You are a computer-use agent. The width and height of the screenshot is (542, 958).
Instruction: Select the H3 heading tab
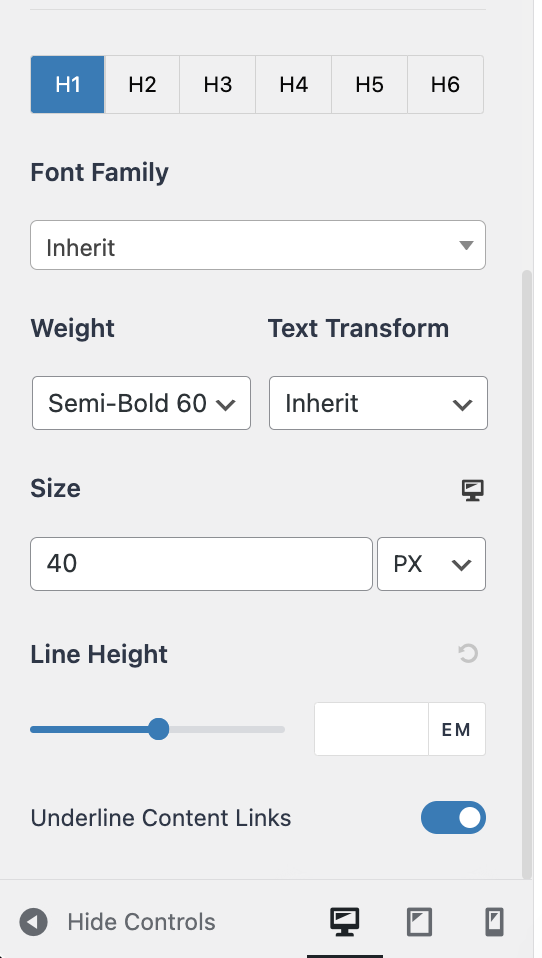click(x=218, y=84)
